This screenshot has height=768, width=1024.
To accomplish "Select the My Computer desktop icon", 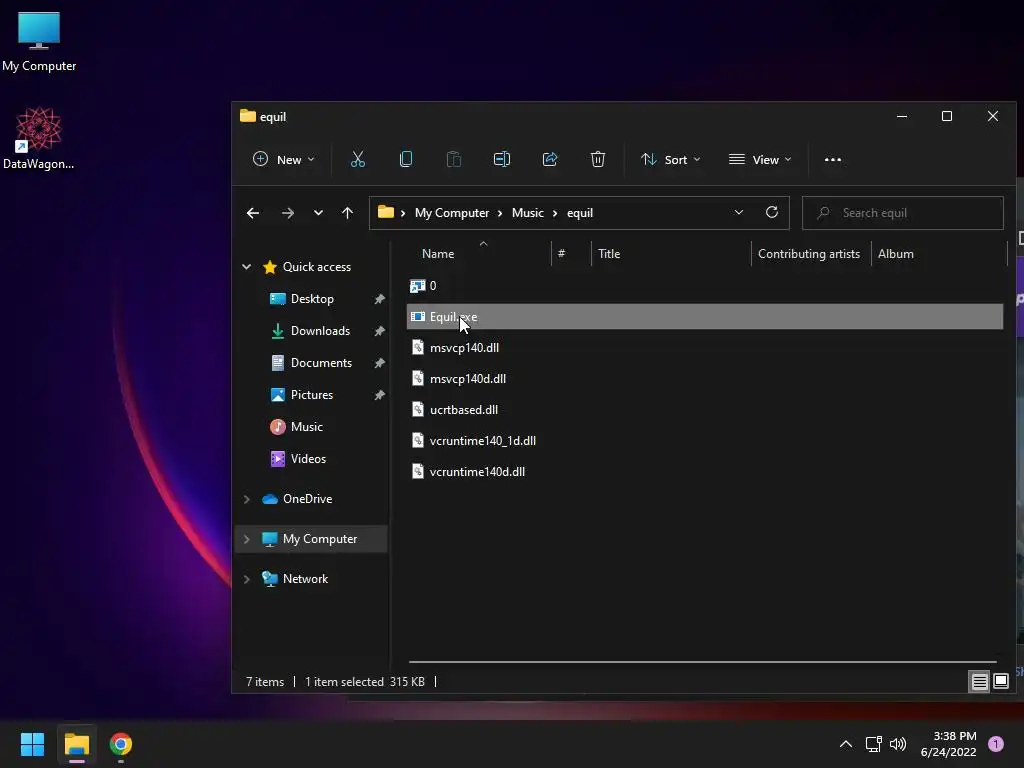I will click(39, 41).
